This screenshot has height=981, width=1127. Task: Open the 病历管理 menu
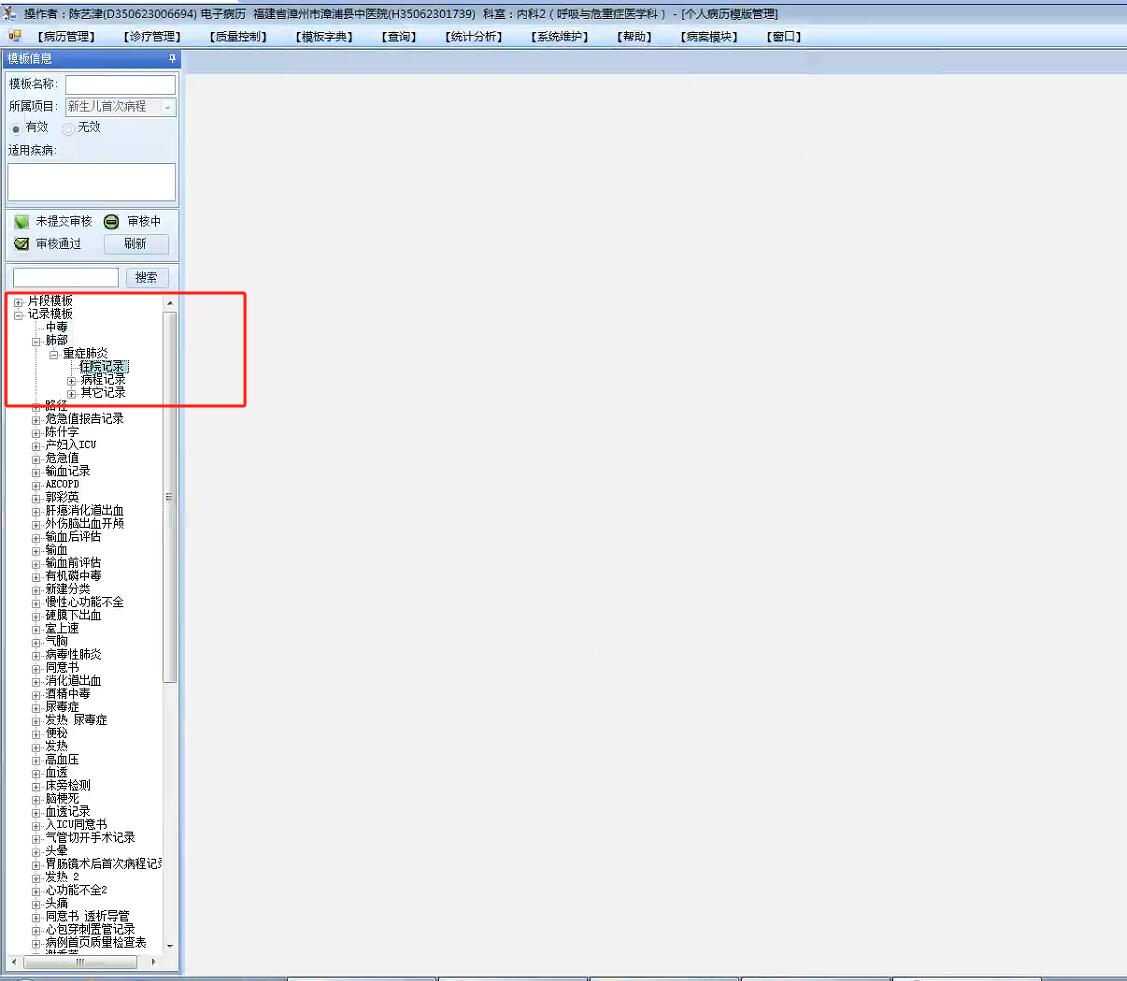[x=66, y=37]
